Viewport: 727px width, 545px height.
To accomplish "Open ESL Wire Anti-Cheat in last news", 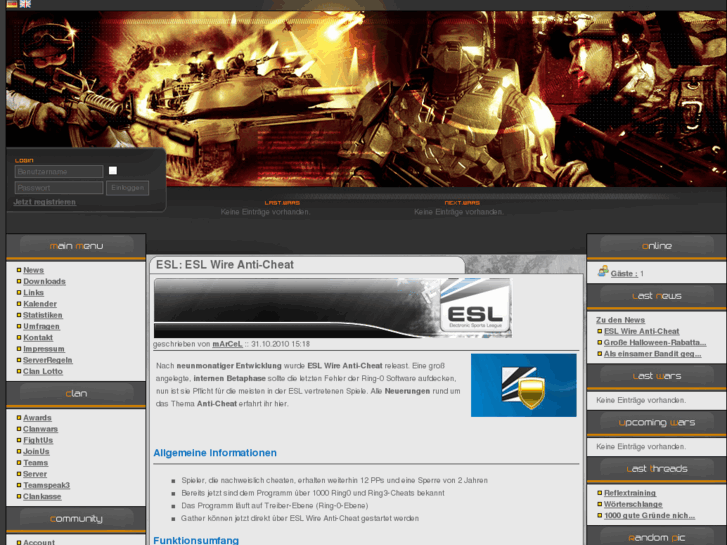I will coord(642,331).
